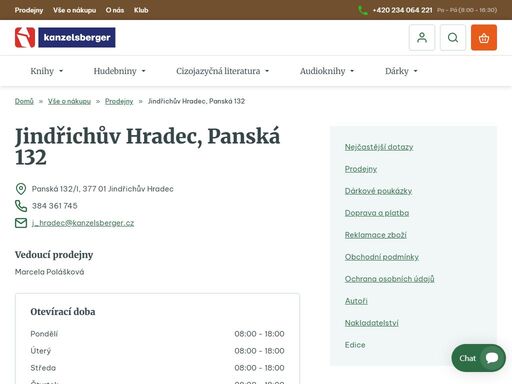Screen dimensions: 512x384
Task: Open Prodejny sidebar link
Action: coord(361,169)
